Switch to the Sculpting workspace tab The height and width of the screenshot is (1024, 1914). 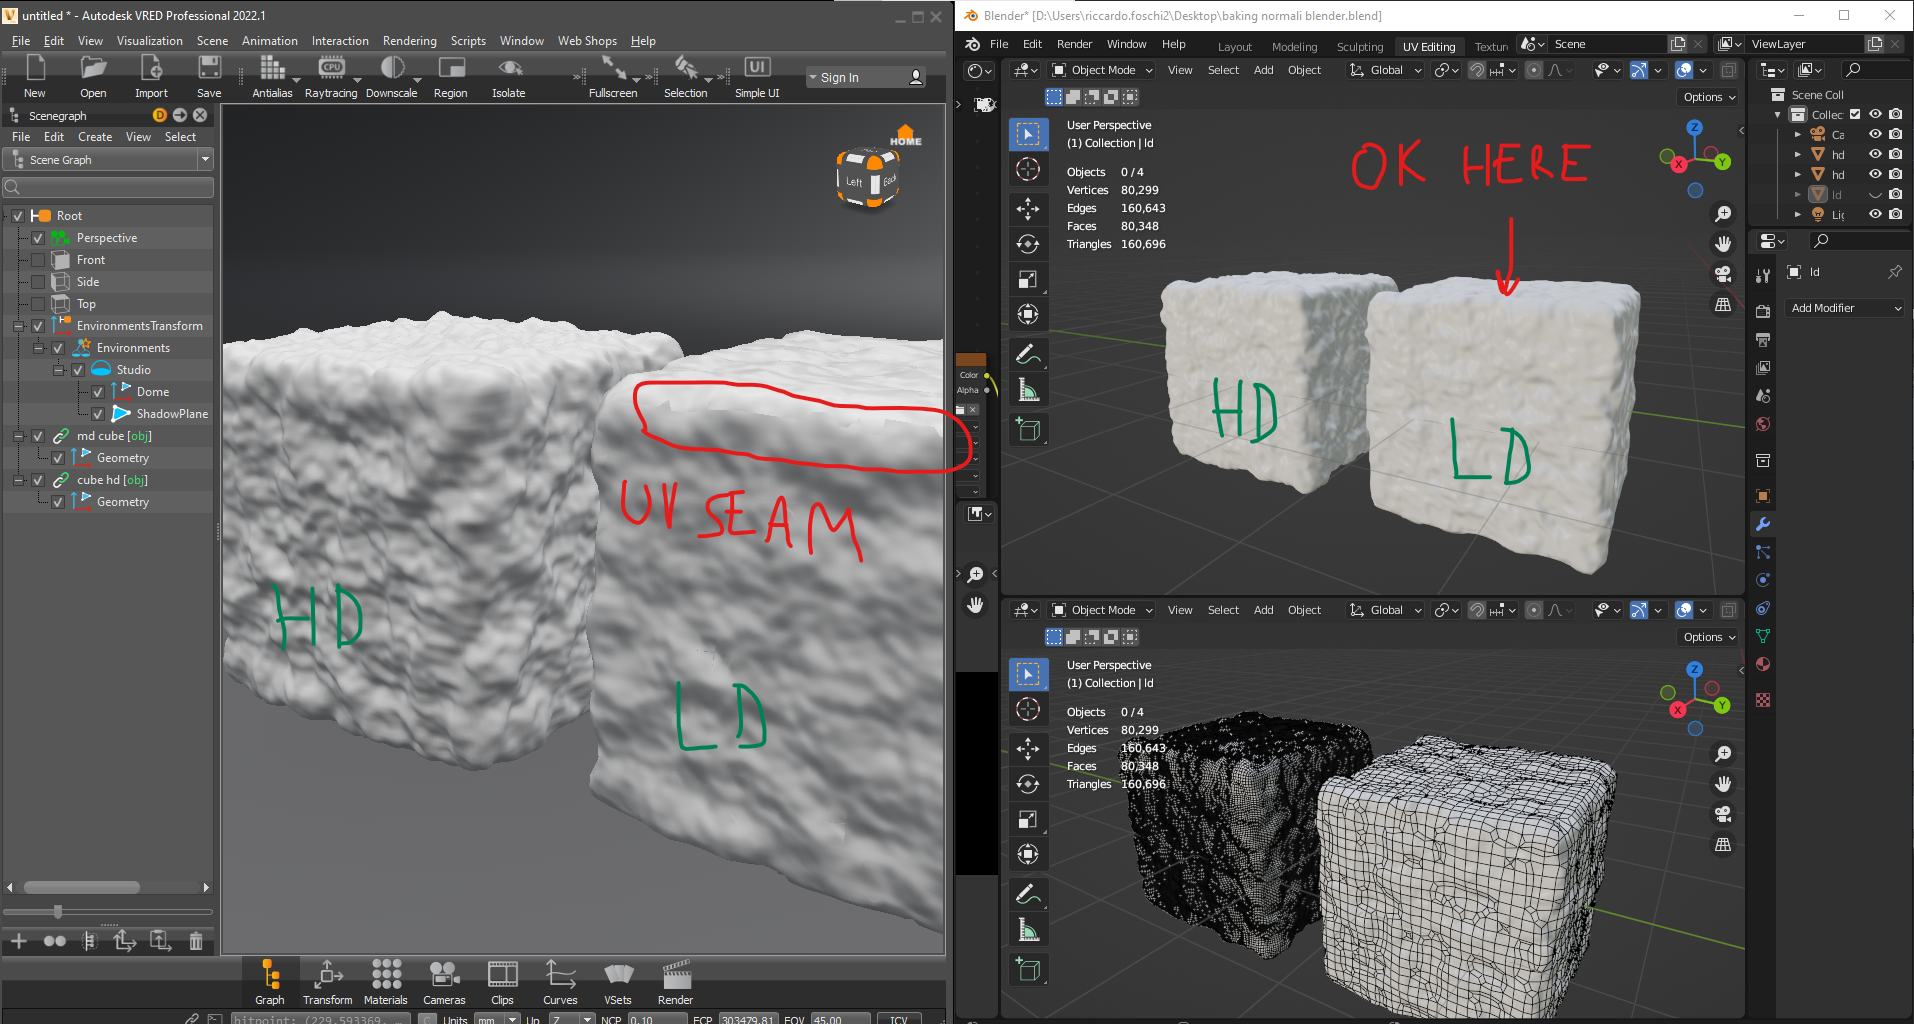pos(1359,46)
